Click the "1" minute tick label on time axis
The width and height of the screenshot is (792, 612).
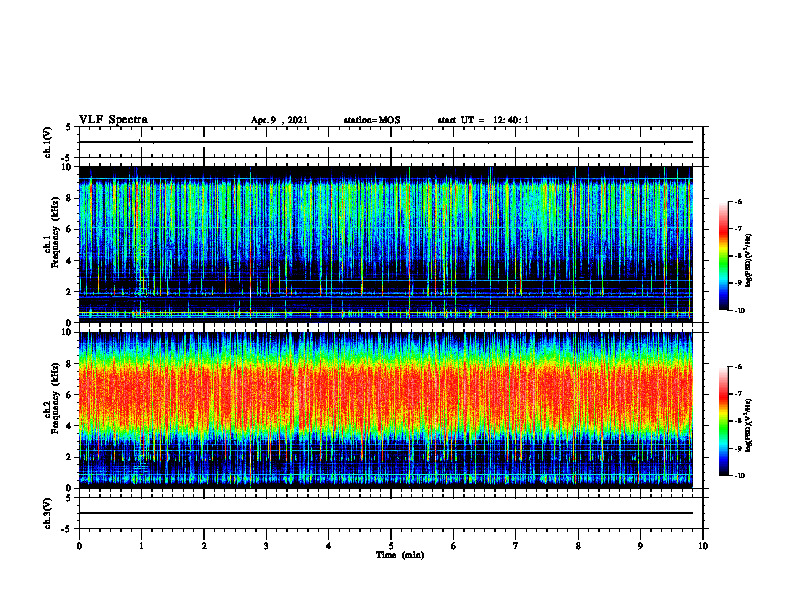tap(141, 546)
